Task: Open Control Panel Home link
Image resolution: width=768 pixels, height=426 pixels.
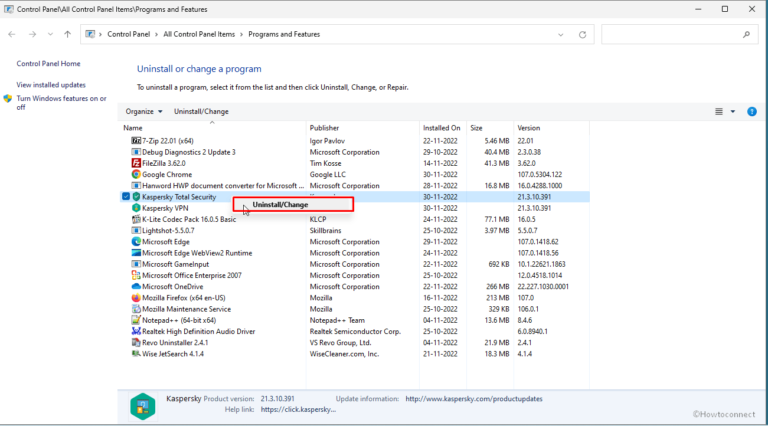Action: [x=48, y=64]
